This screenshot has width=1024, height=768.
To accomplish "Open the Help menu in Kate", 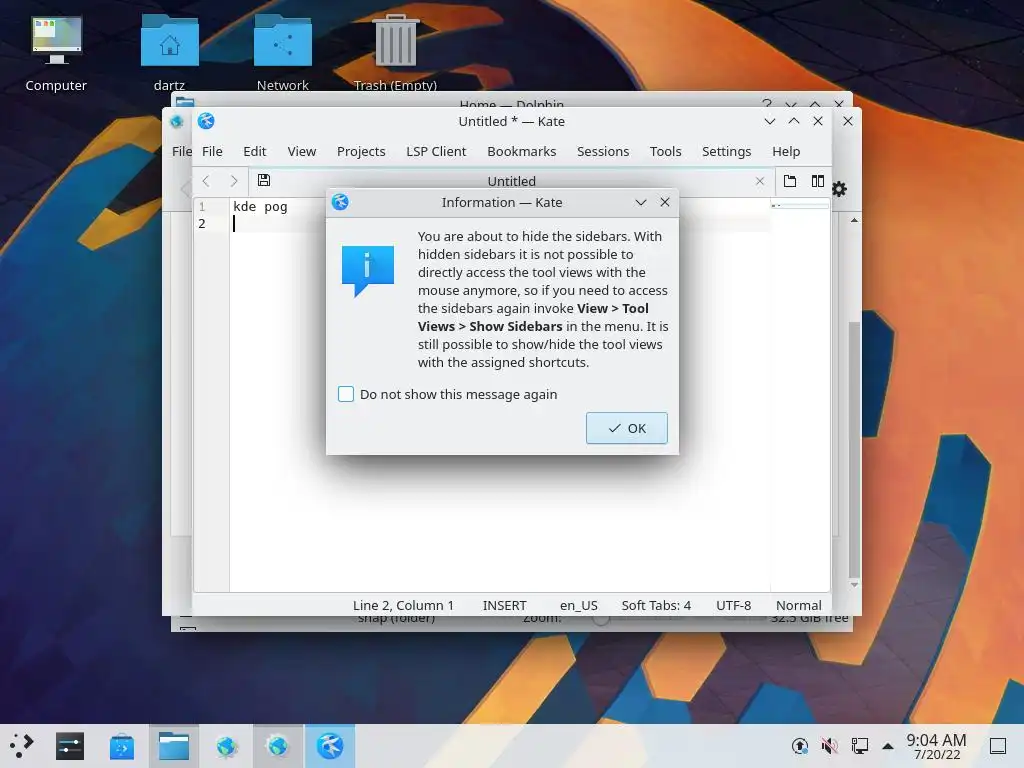I will pos(786,152).
